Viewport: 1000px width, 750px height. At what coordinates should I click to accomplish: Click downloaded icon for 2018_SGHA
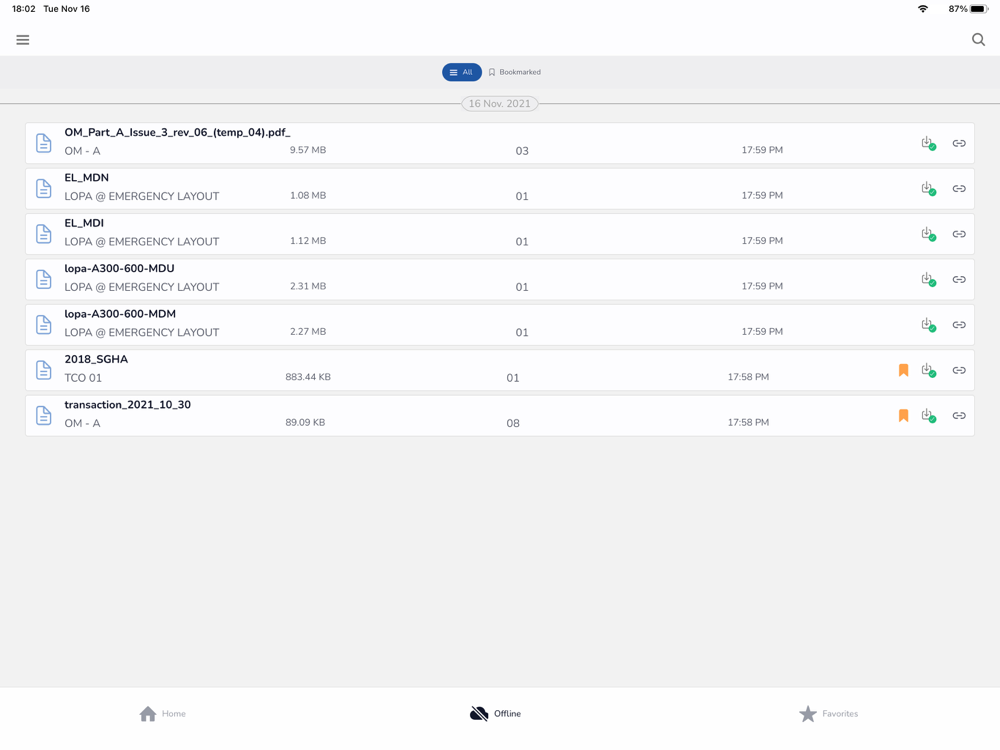pos(929,371)
